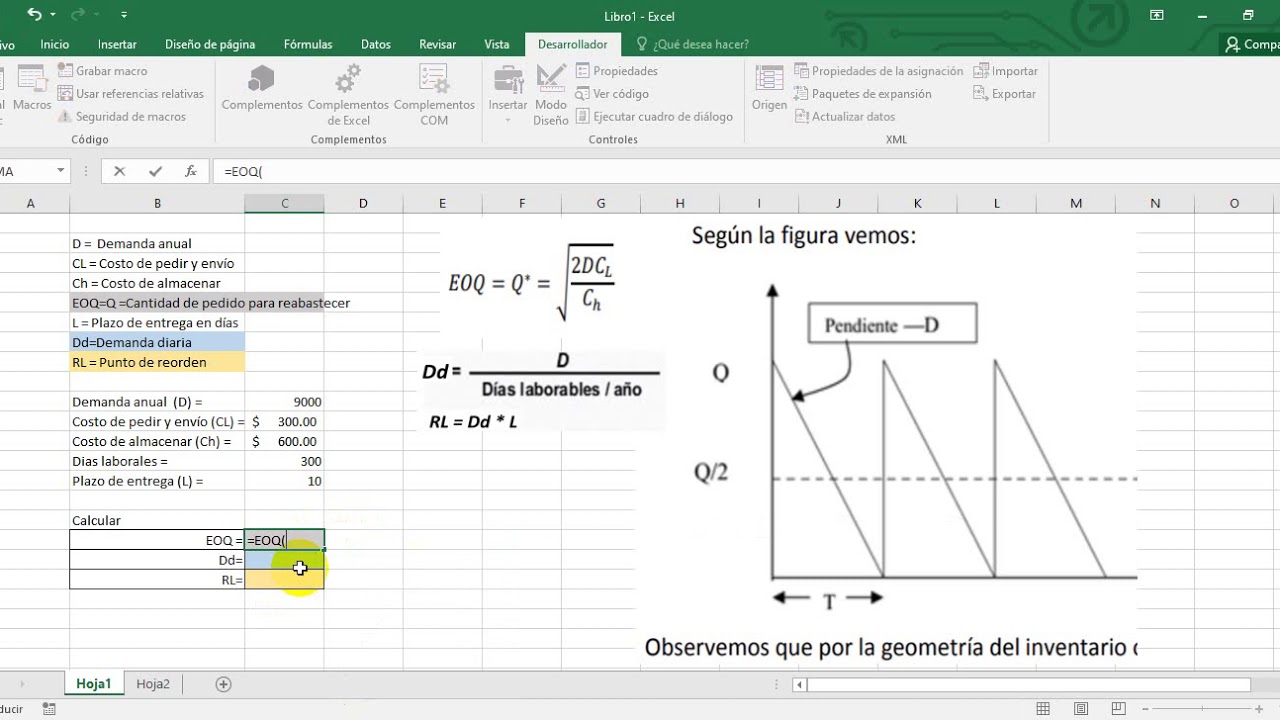Click Ejecutar cuadro de diálogo
The width and height of the screenshot is (1280, 720).
pos(654,117)
